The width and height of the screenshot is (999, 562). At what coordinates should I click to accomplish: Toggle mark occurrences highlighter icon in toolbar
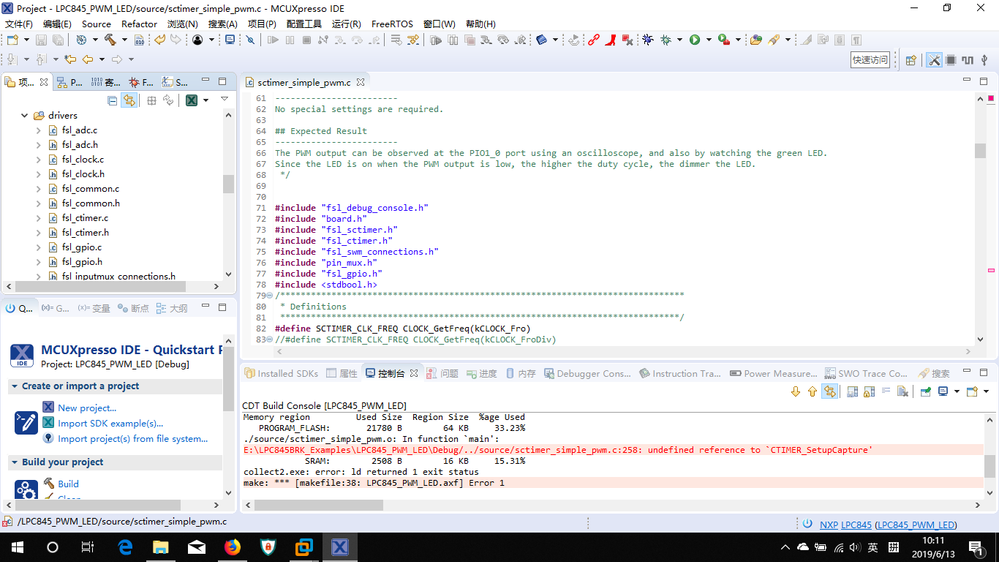click(x=807, y=40)
